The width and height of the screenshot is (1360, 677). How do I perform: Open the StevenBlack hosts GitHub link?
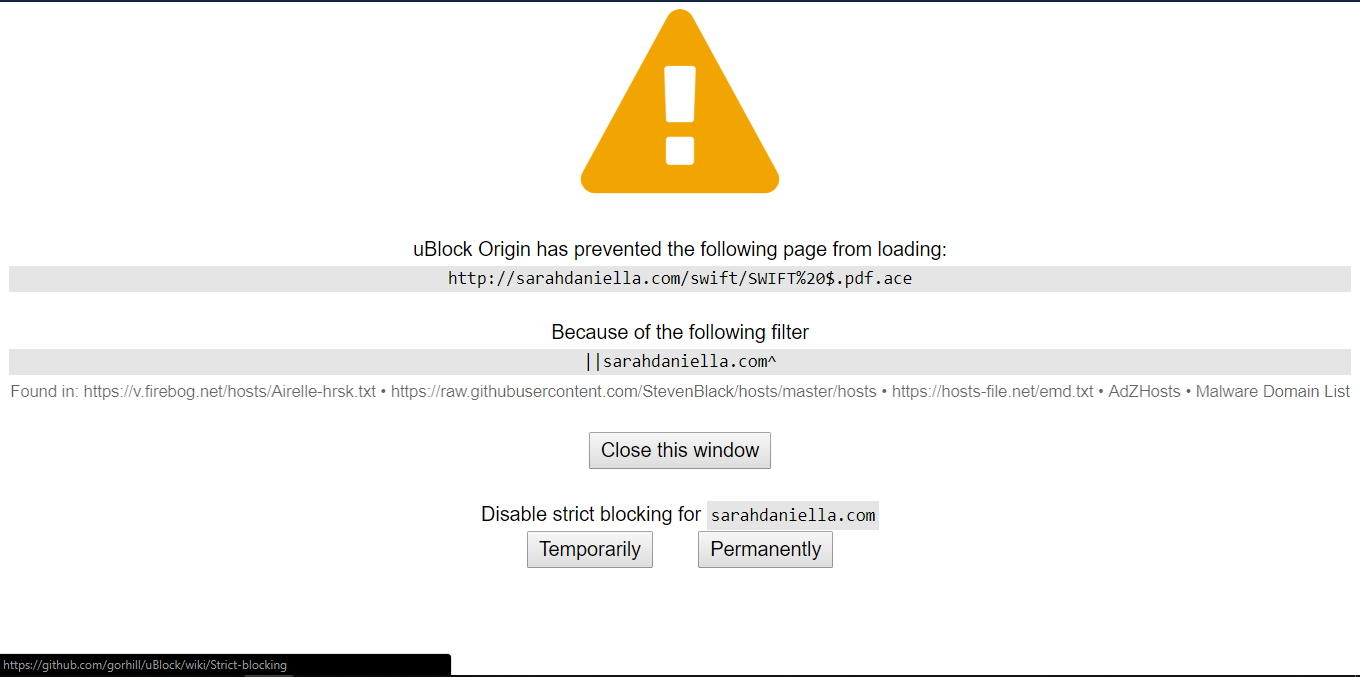coord(634,392)
